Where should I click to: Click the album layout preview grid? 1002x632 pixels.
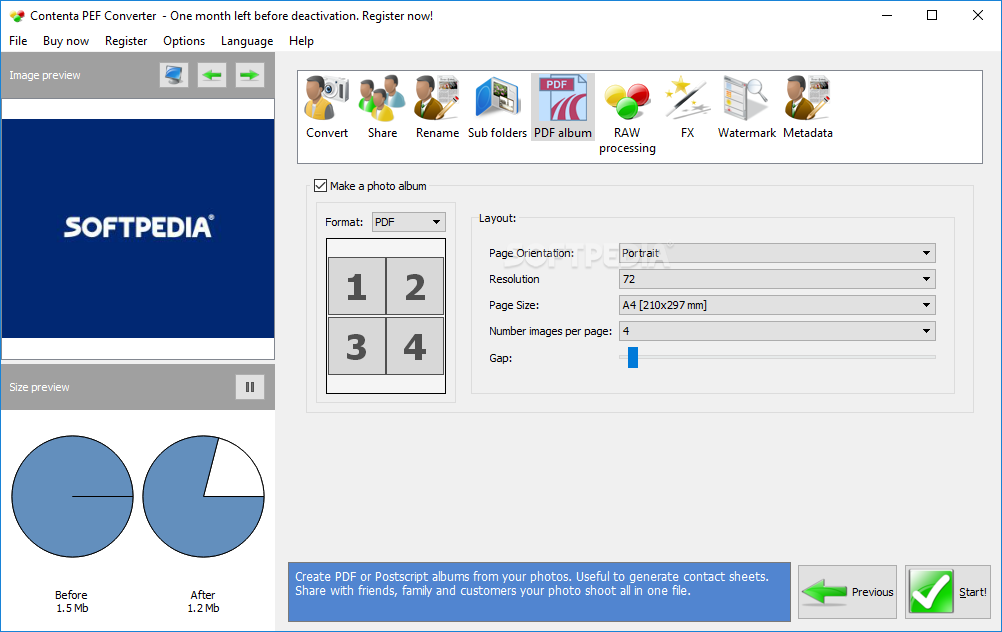pos(386,316)
